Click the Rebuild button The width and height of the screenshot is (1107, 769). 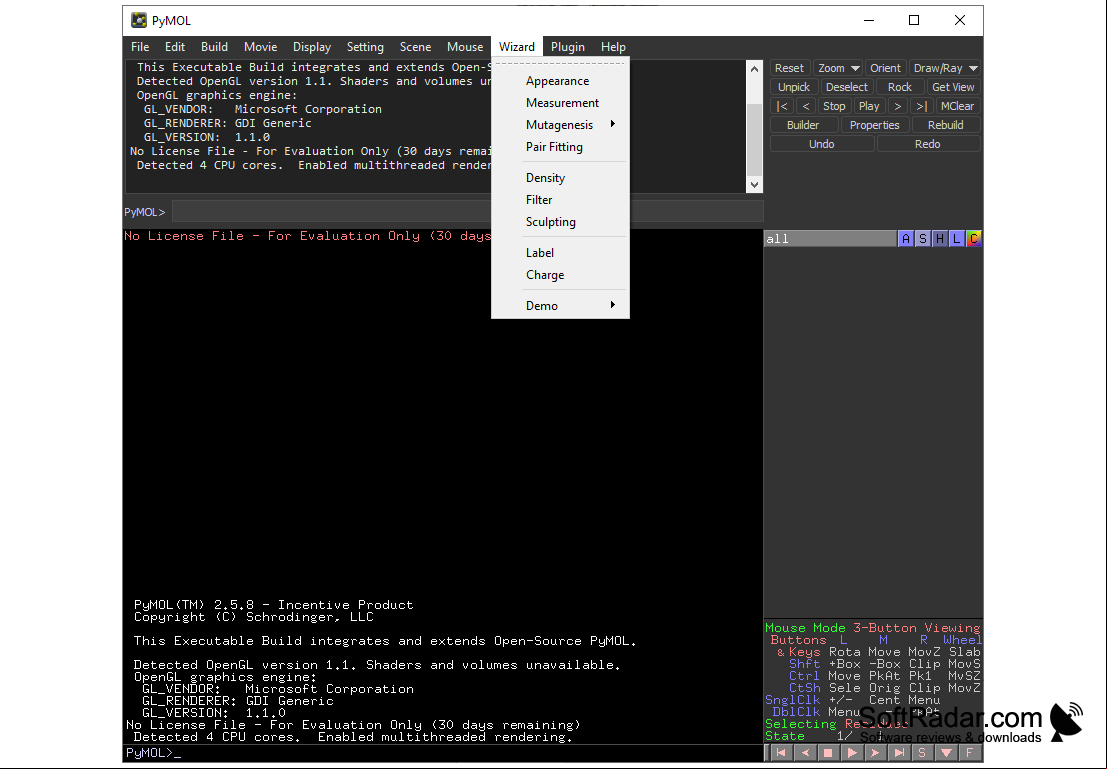pyautogui.click(x=945, y=125)
